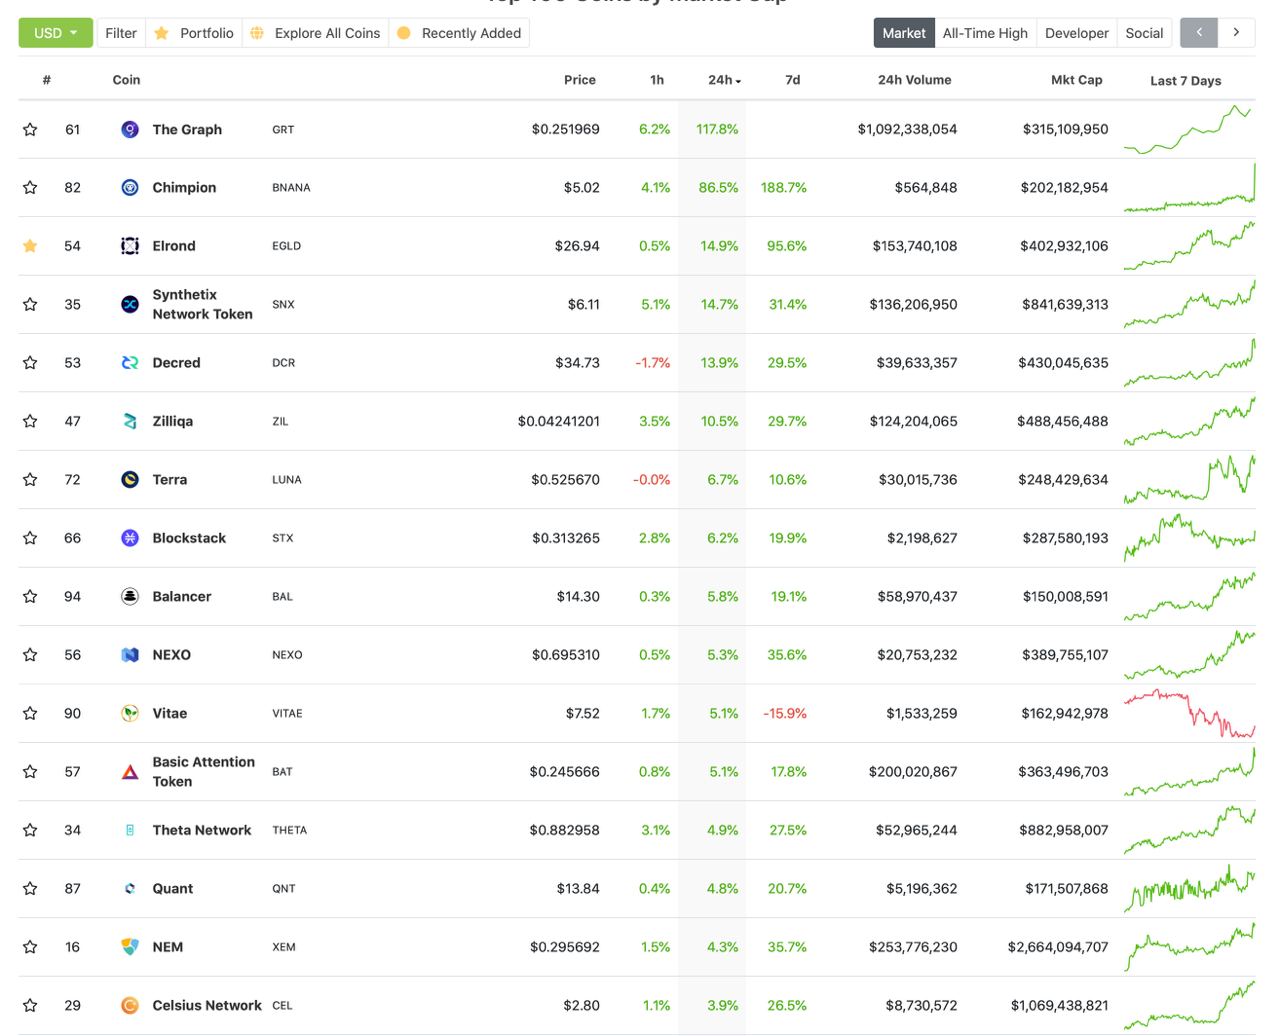Click the Celsius Network logo icon
Screen dimensions: 1280x1036
pos(130,1005)
